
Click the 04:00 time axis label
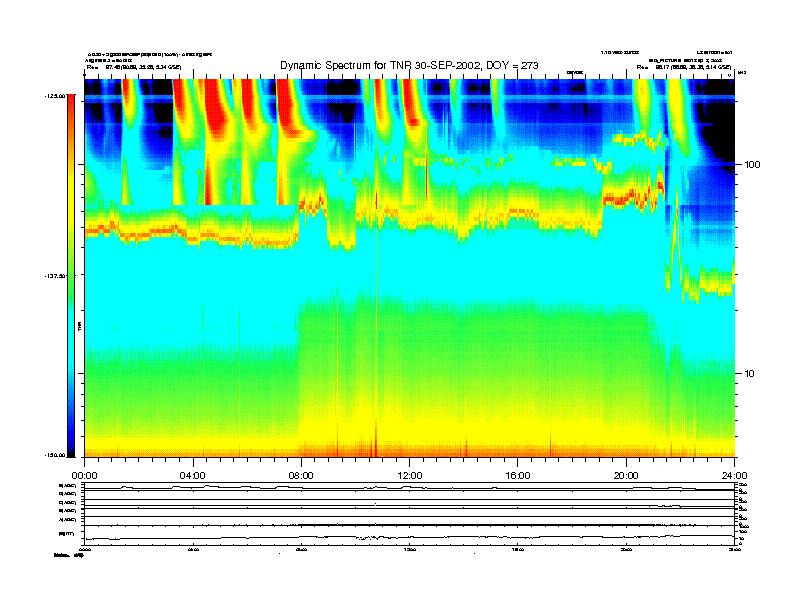192,476
